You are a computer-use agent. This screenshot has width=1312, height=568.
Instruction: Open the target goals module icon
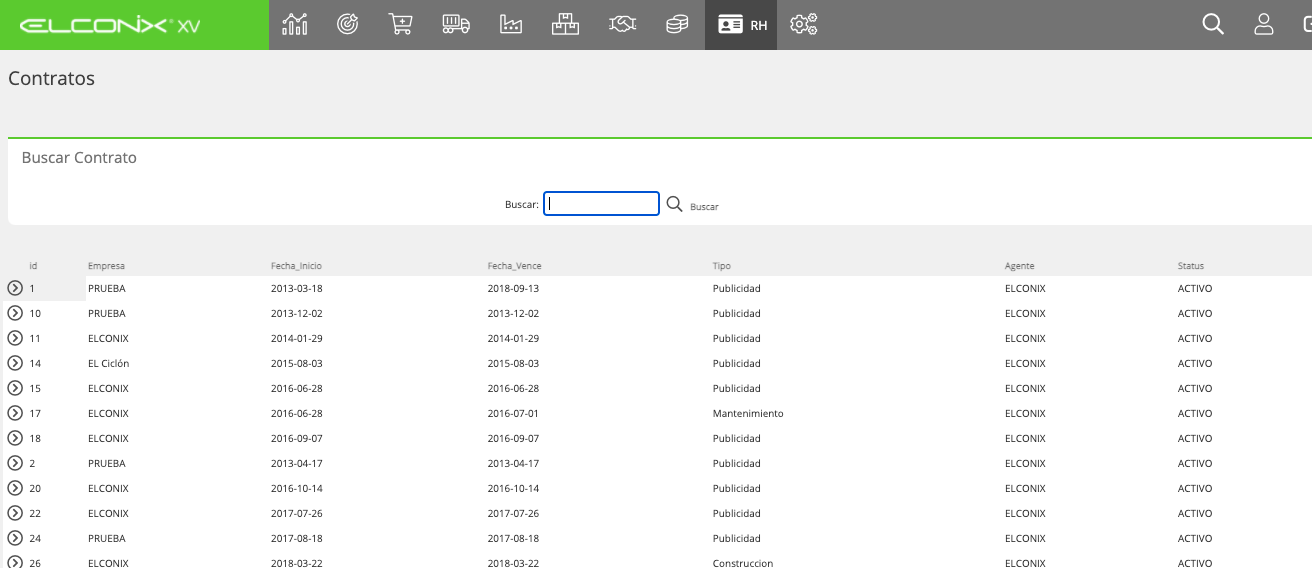(347, 25)
